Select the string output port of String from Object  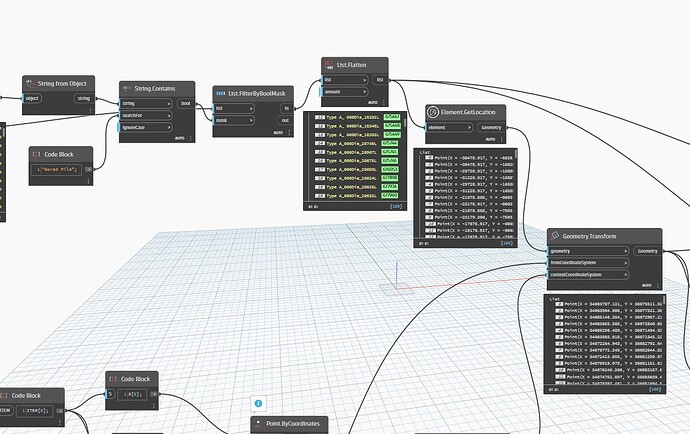coord(84,98)
